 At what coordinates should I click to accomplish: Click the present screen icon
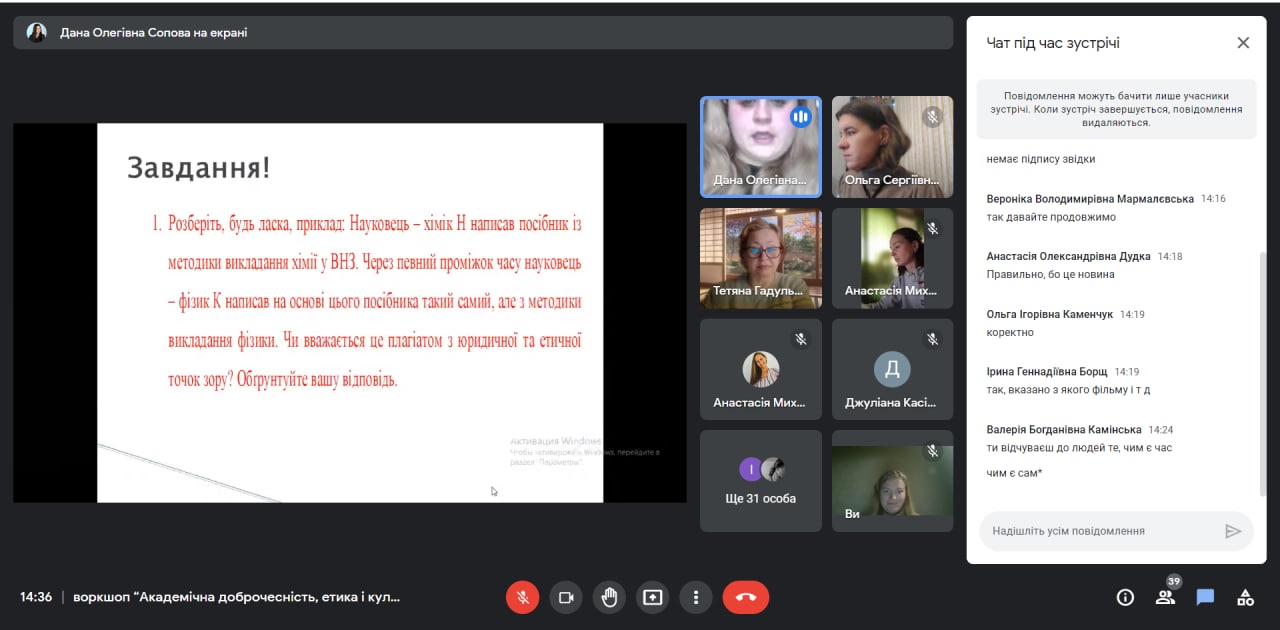(653, 597)
